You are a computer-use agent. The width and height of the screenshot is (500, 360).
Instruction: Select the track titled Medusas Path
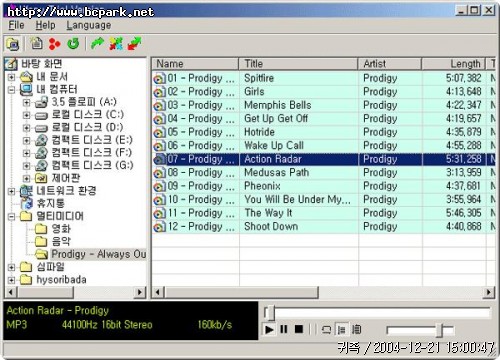tap(277, 173)
